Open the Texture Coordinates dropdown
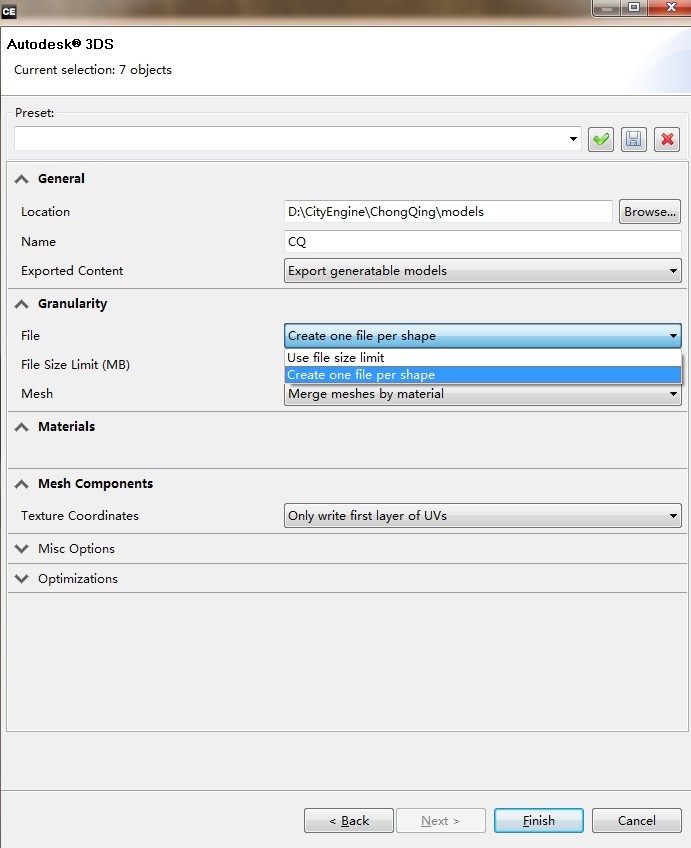Image resolution: width=691 pixels, height=848 pixels. click(x=482, y=516)
